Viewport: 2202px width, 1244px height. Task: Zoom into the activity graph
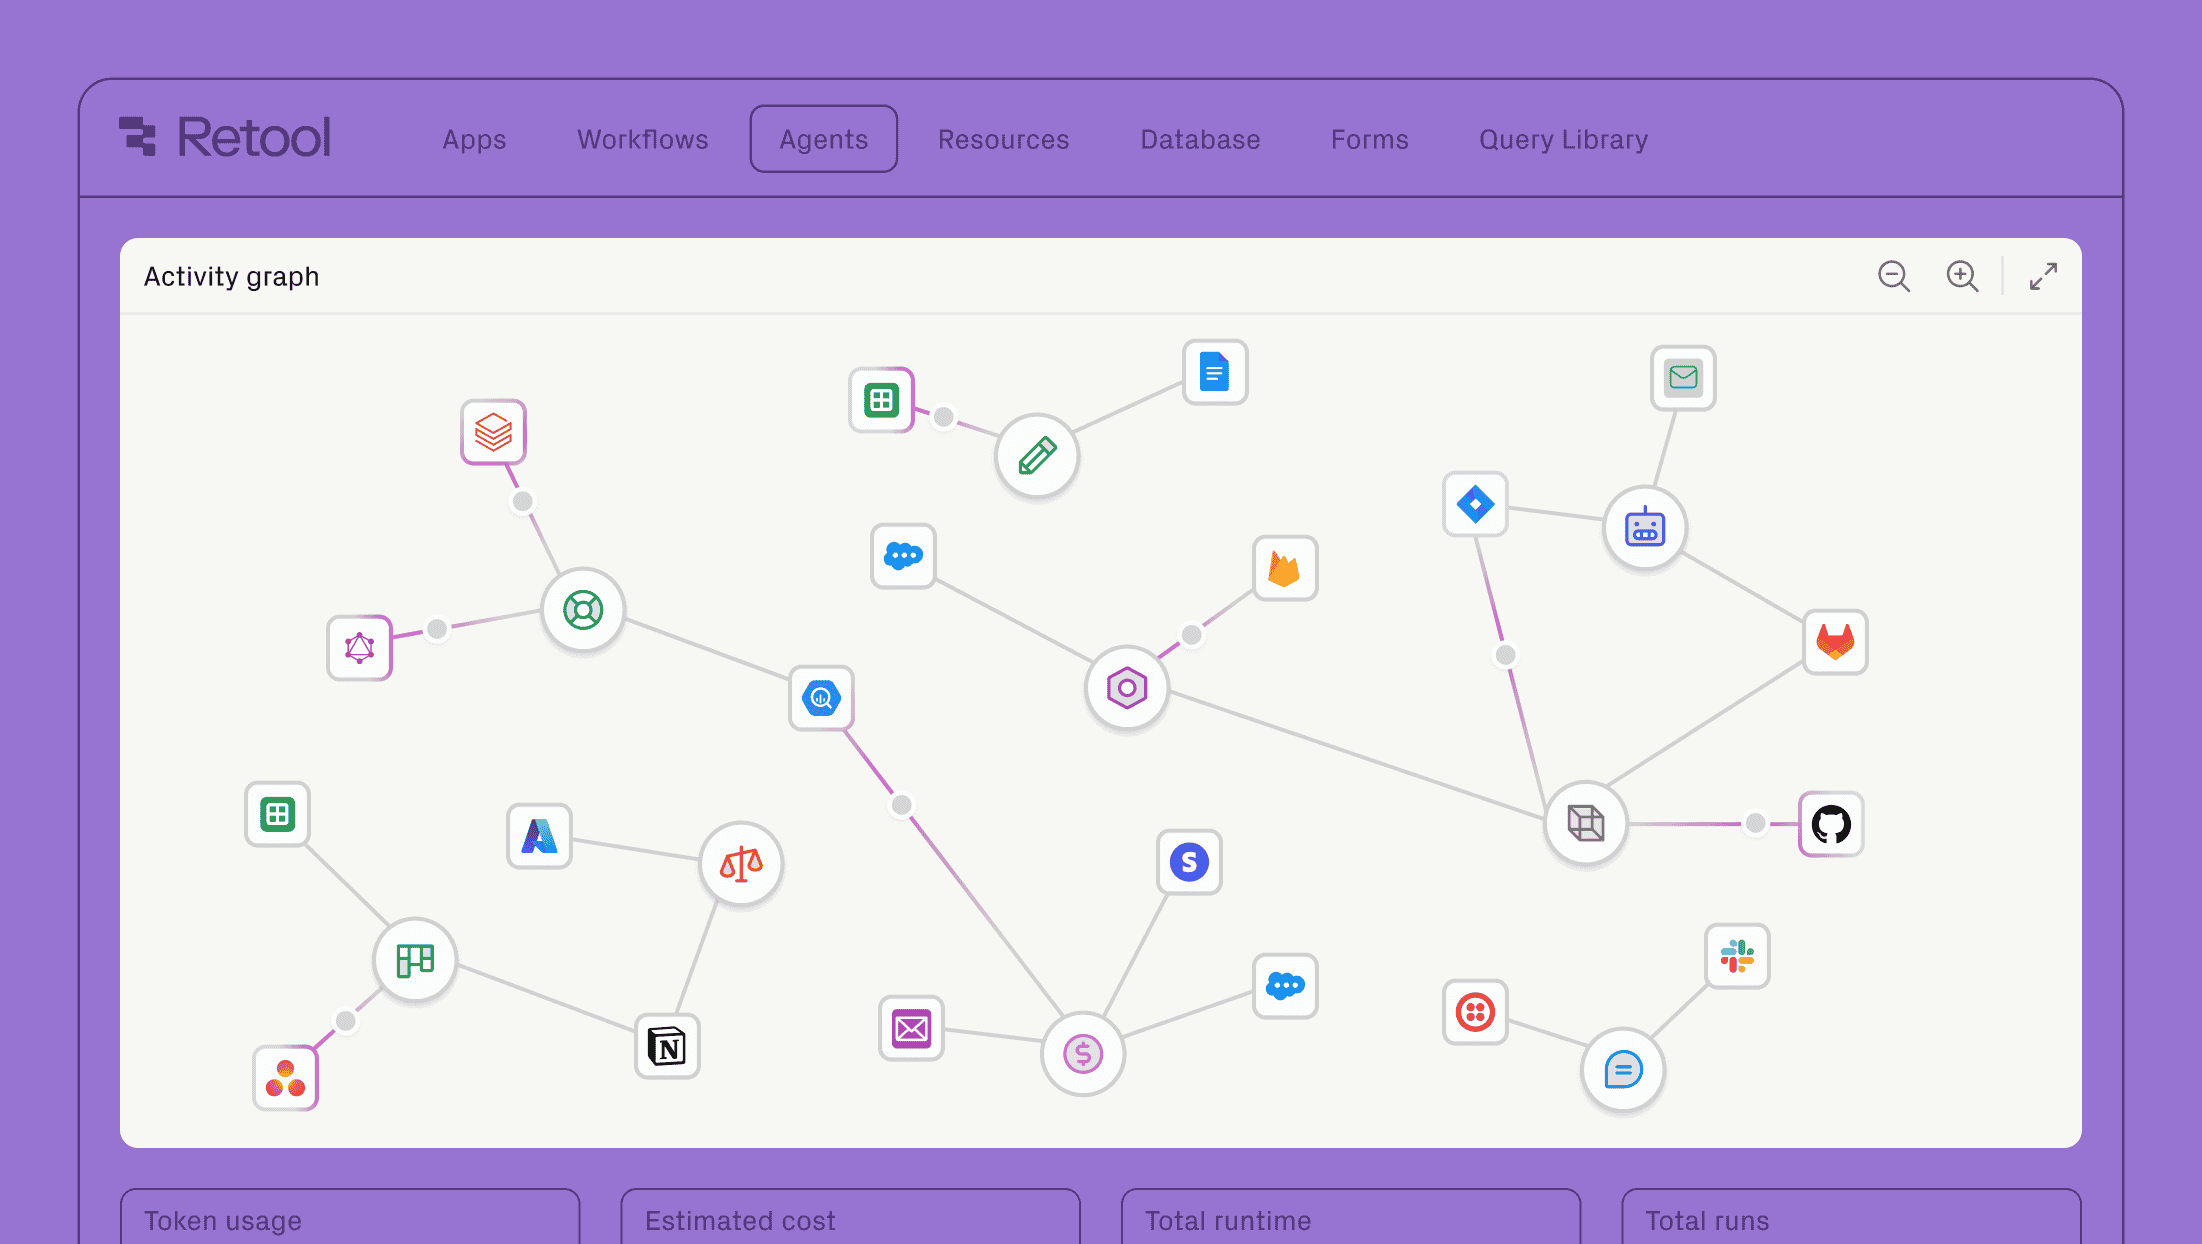[1962, 276]
